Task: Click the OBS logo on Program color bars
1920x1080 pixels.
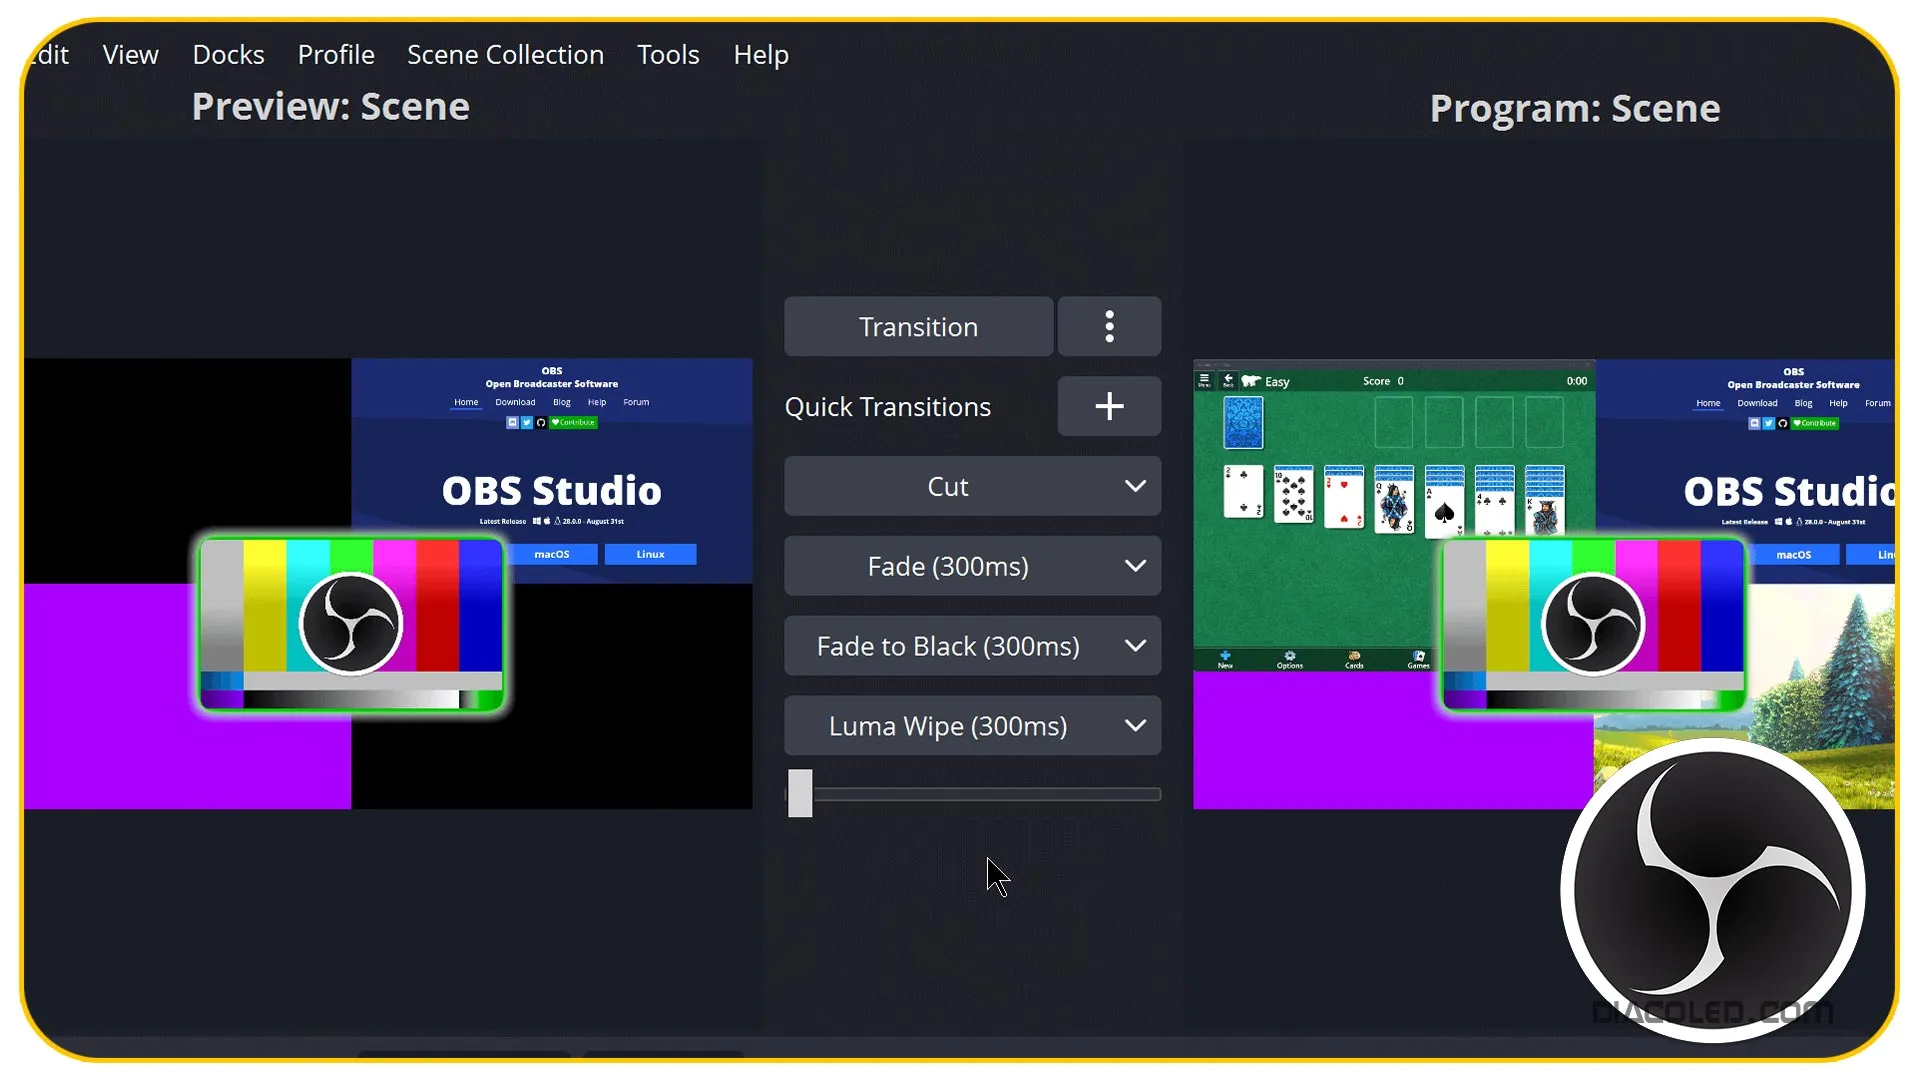Action: (1593, 625)
